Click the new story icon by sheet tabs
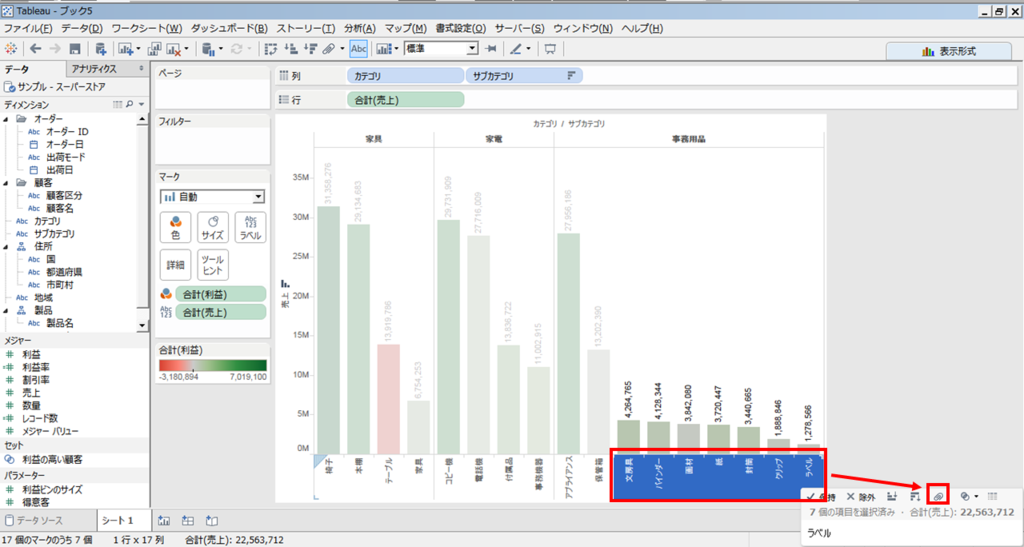Viewport: 1024px width, 547px height. pyautogui.click(x=212, y=520)
